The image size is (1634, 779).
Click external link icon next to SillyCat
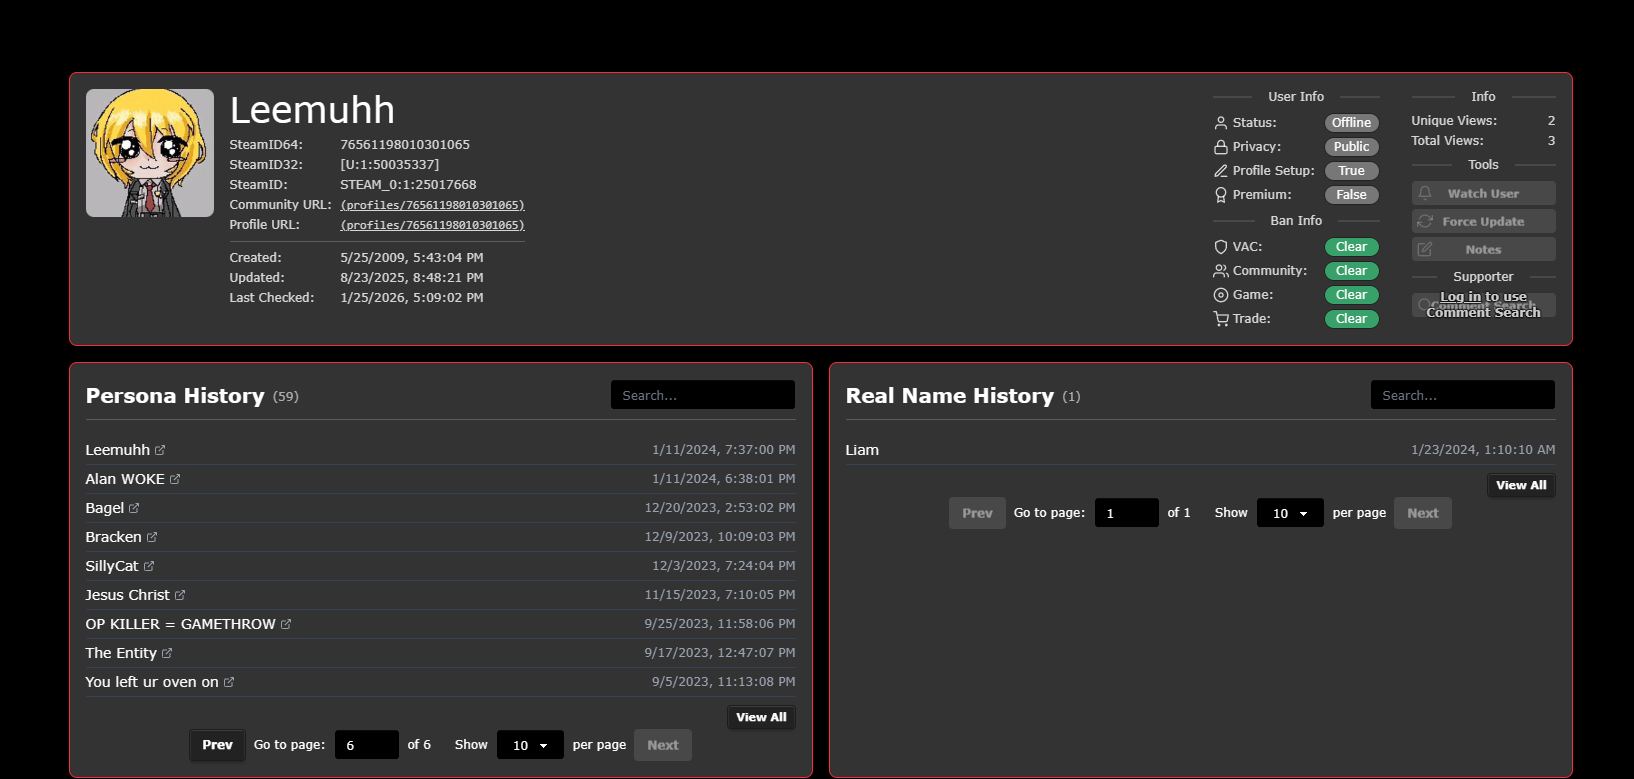[x=149, y=566]
